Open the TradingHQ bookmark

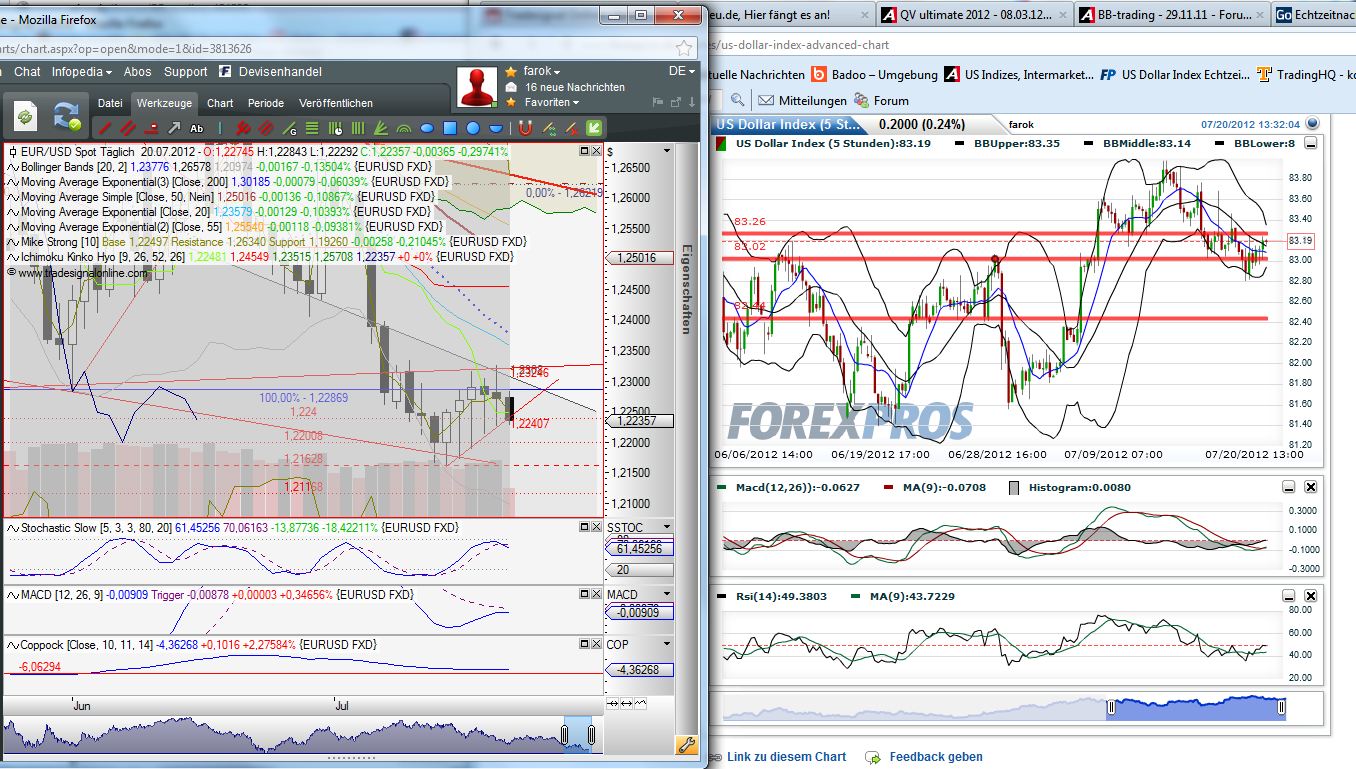click(1305, 74)
